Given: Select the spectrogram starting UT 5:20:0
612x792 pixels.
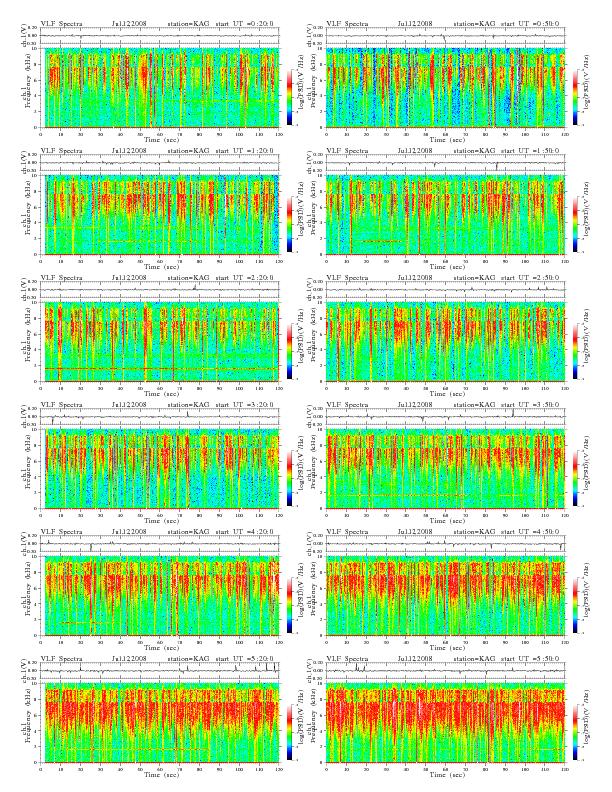Looking at the screenshot, I should click(160, 723).
